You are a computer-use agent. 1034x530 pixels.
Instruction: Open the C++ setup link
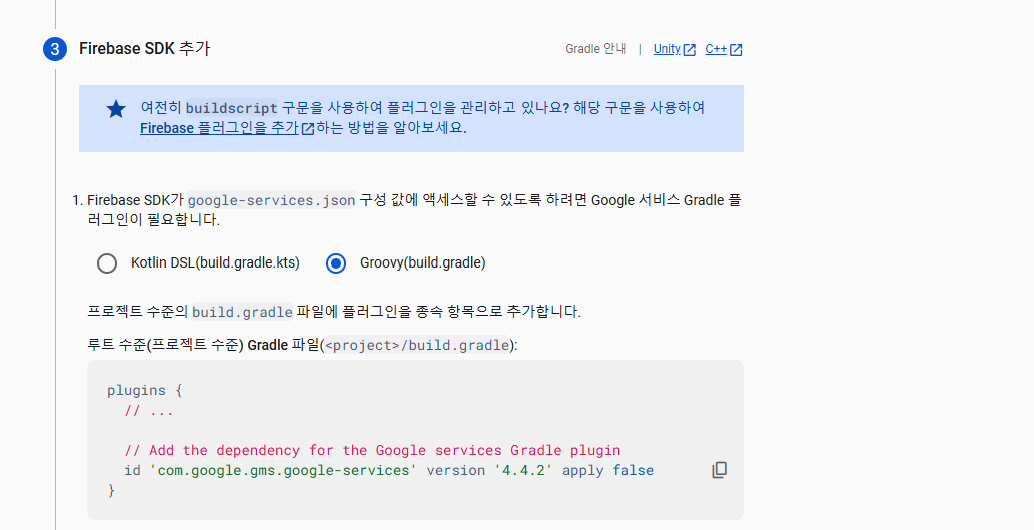click(723, 49)
